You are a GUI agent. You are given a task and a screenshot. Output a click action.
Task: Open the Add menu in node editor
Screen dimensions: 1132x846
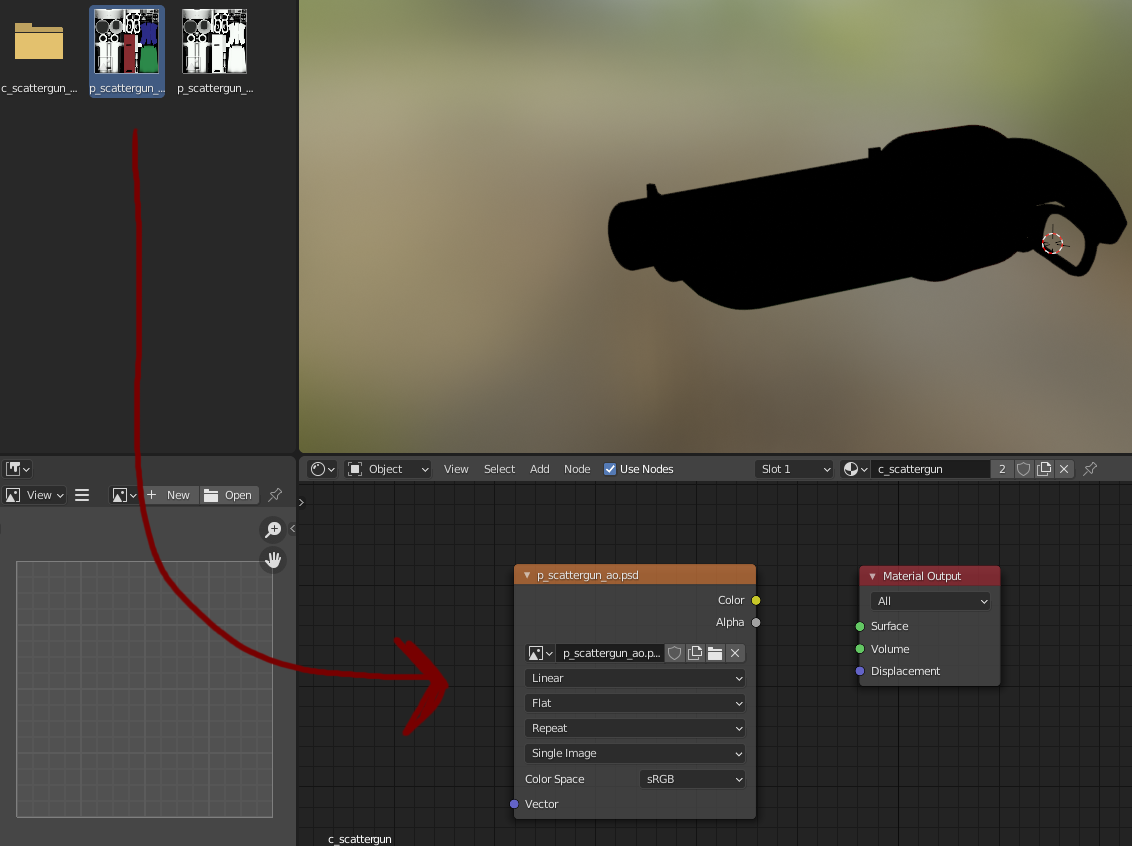[539, 469]
